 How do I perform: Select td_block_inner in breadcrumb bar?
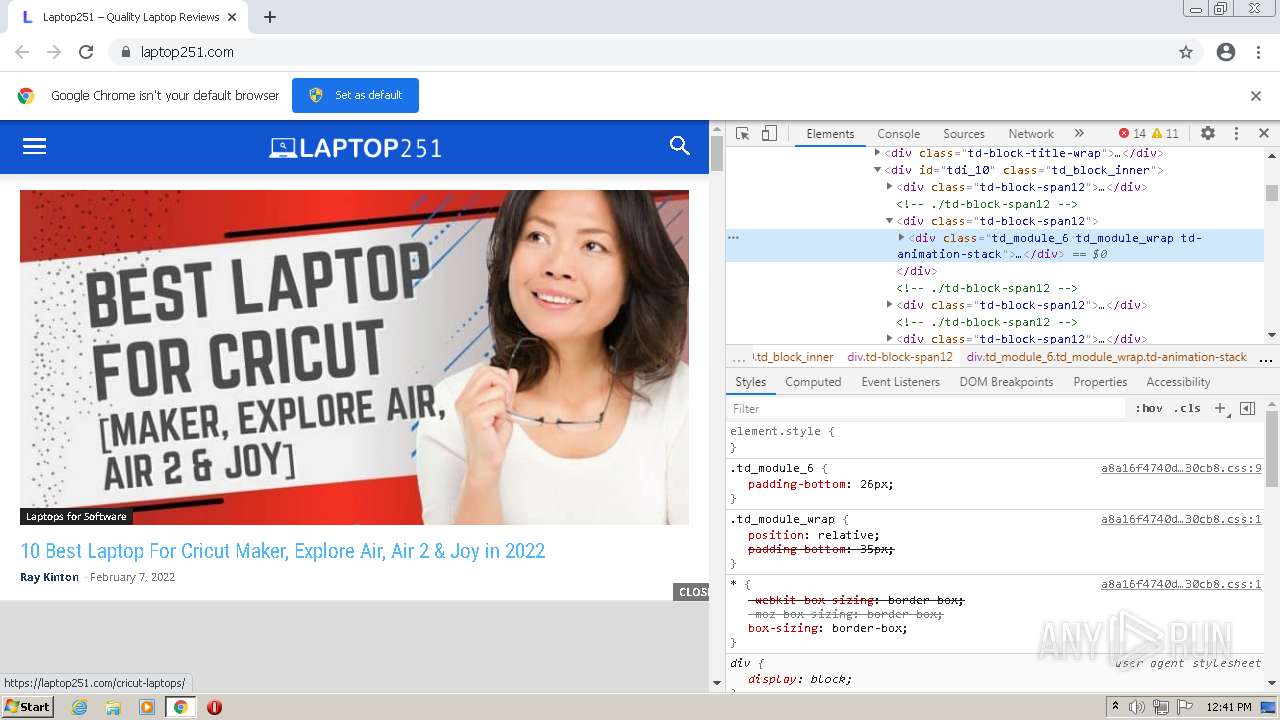[793, 357]
